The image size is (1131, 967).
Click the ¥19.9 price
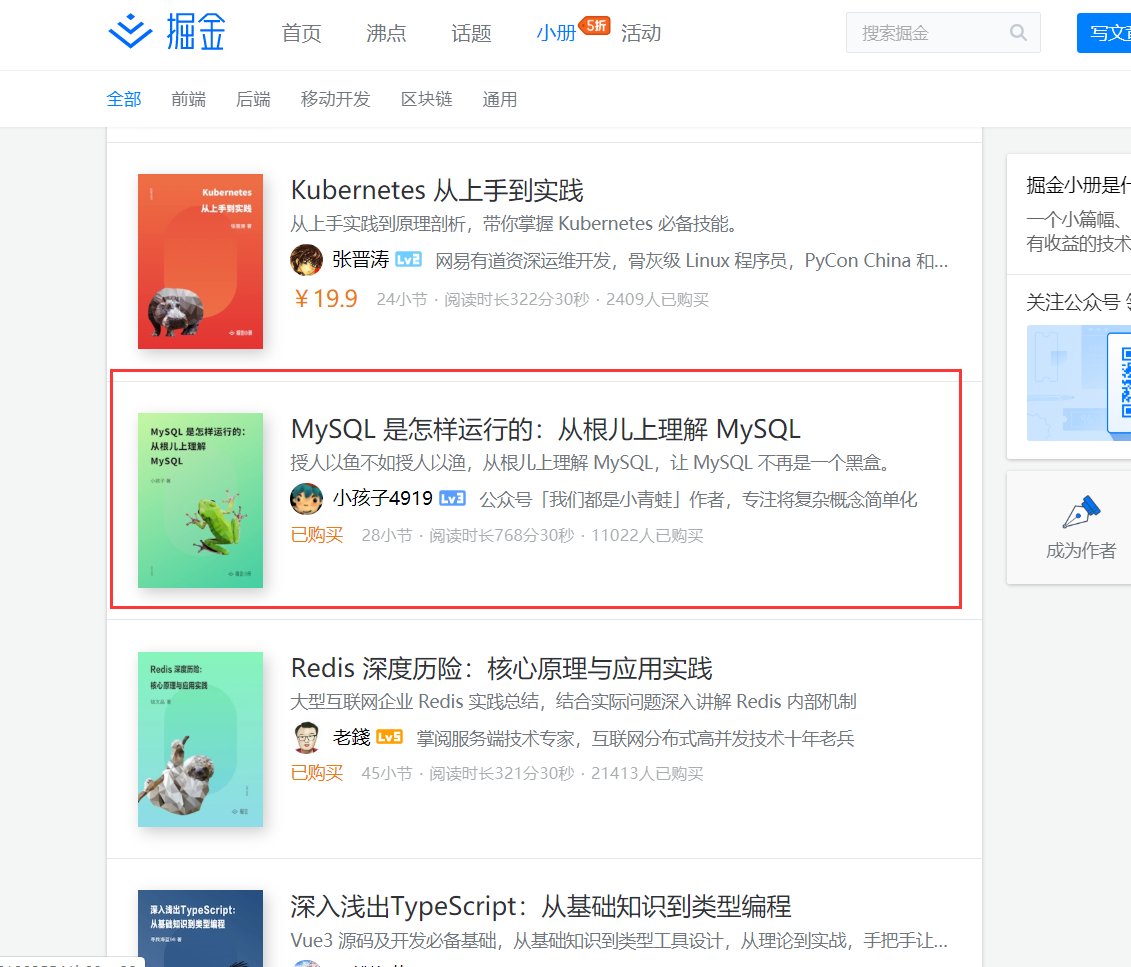pos(325,299)
